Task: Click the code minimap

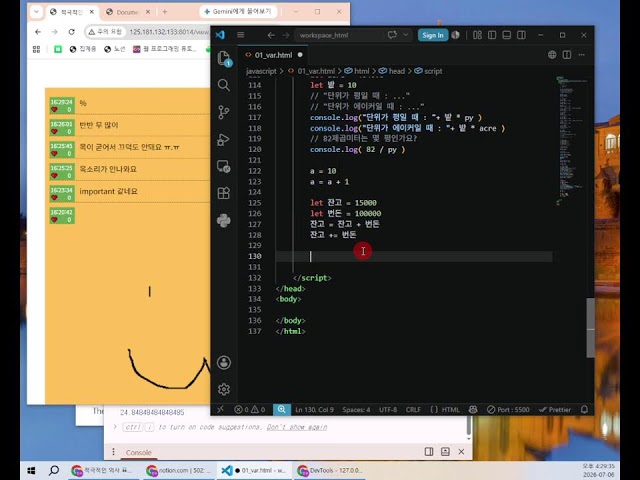Action: coord(571,141)
